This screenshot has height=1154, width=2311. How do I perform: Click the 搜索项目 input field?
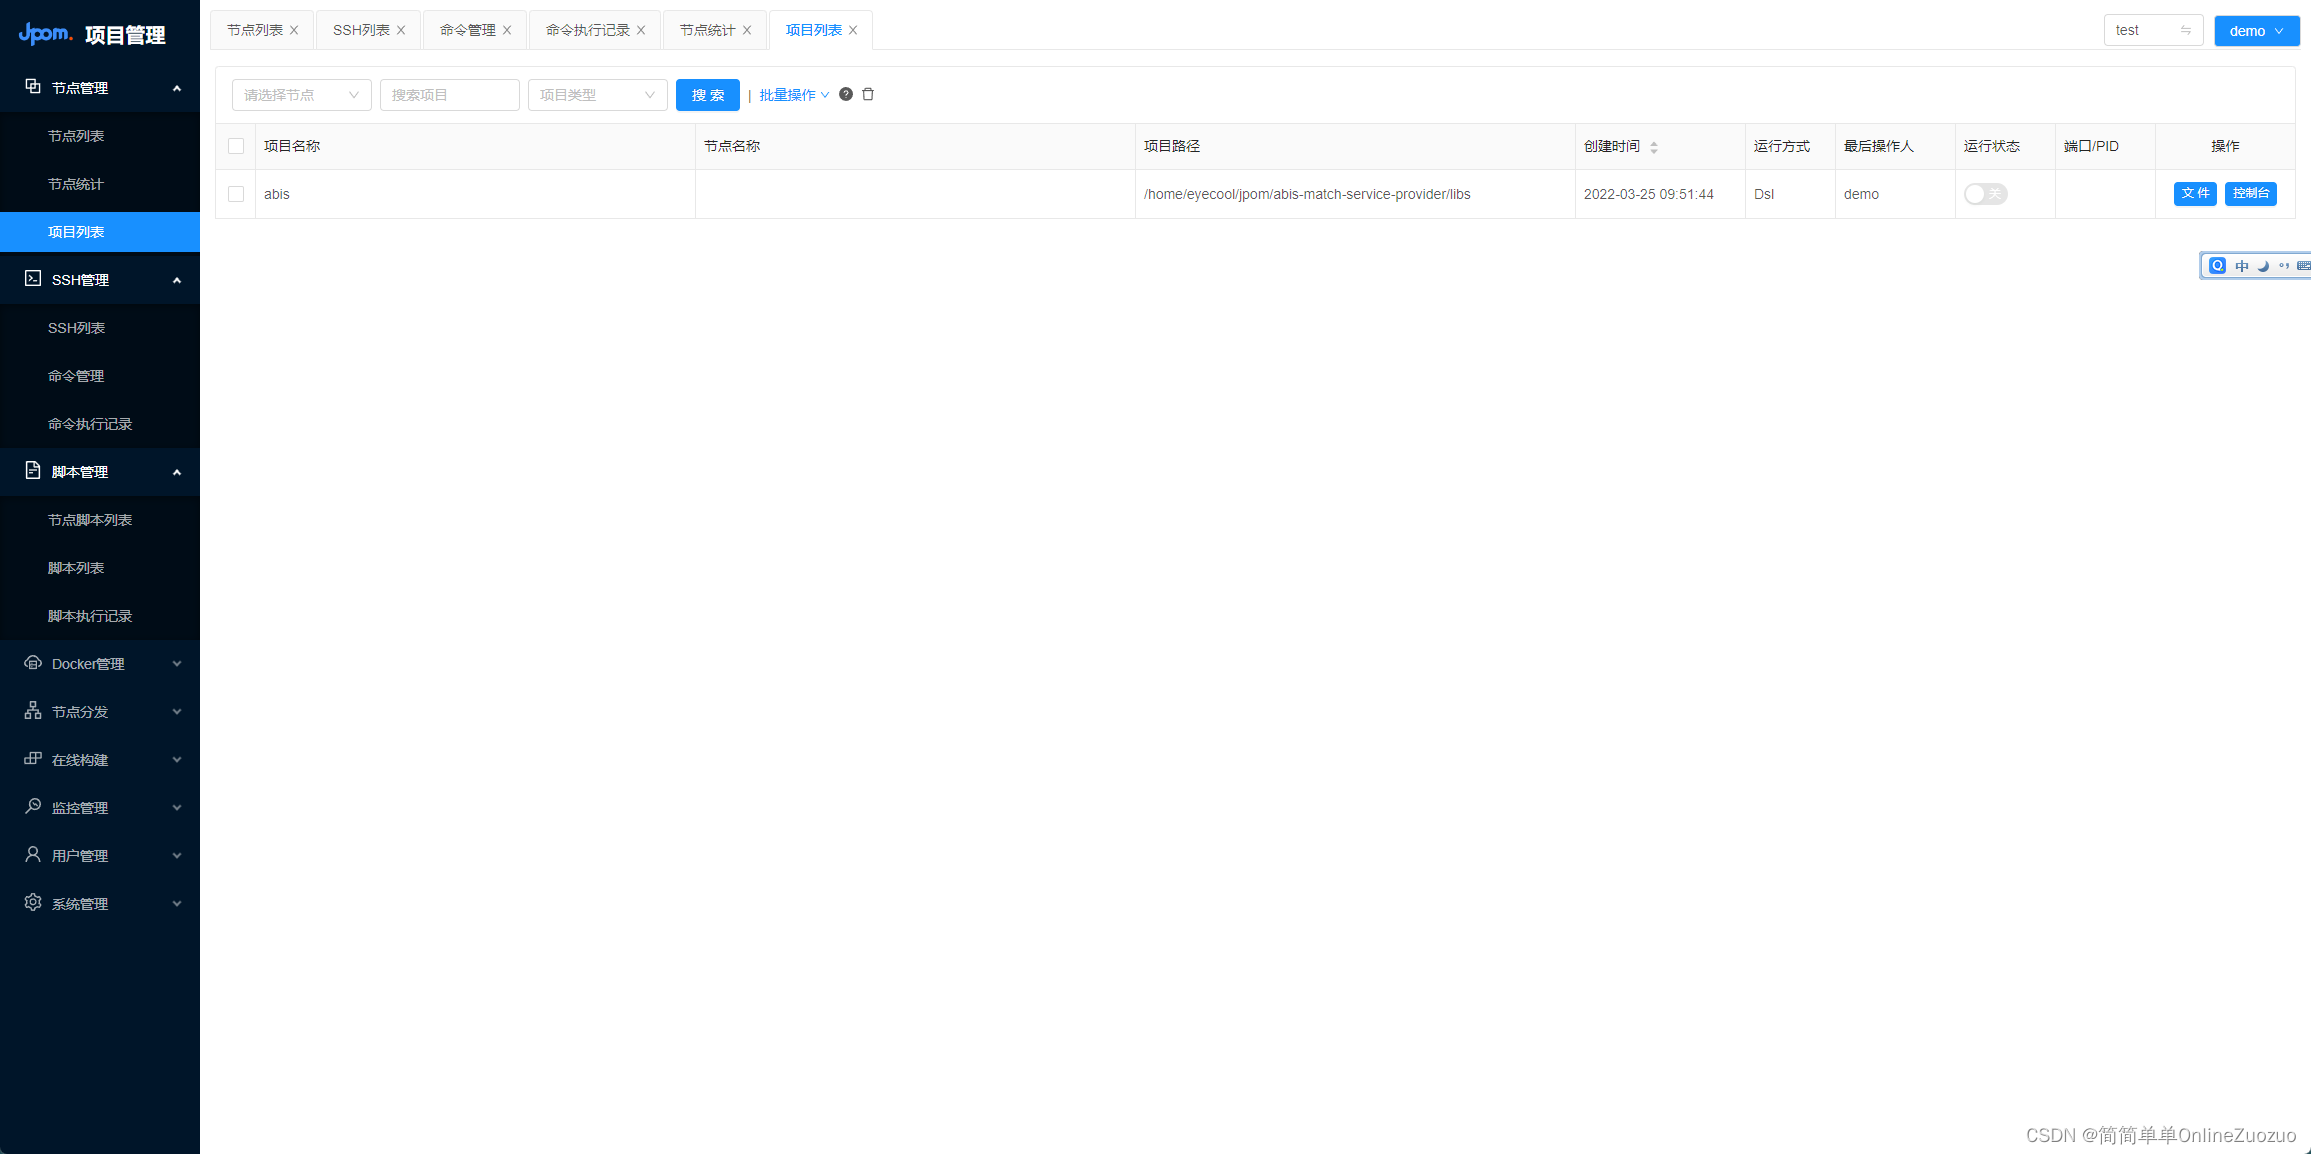(x=449, y=95)
